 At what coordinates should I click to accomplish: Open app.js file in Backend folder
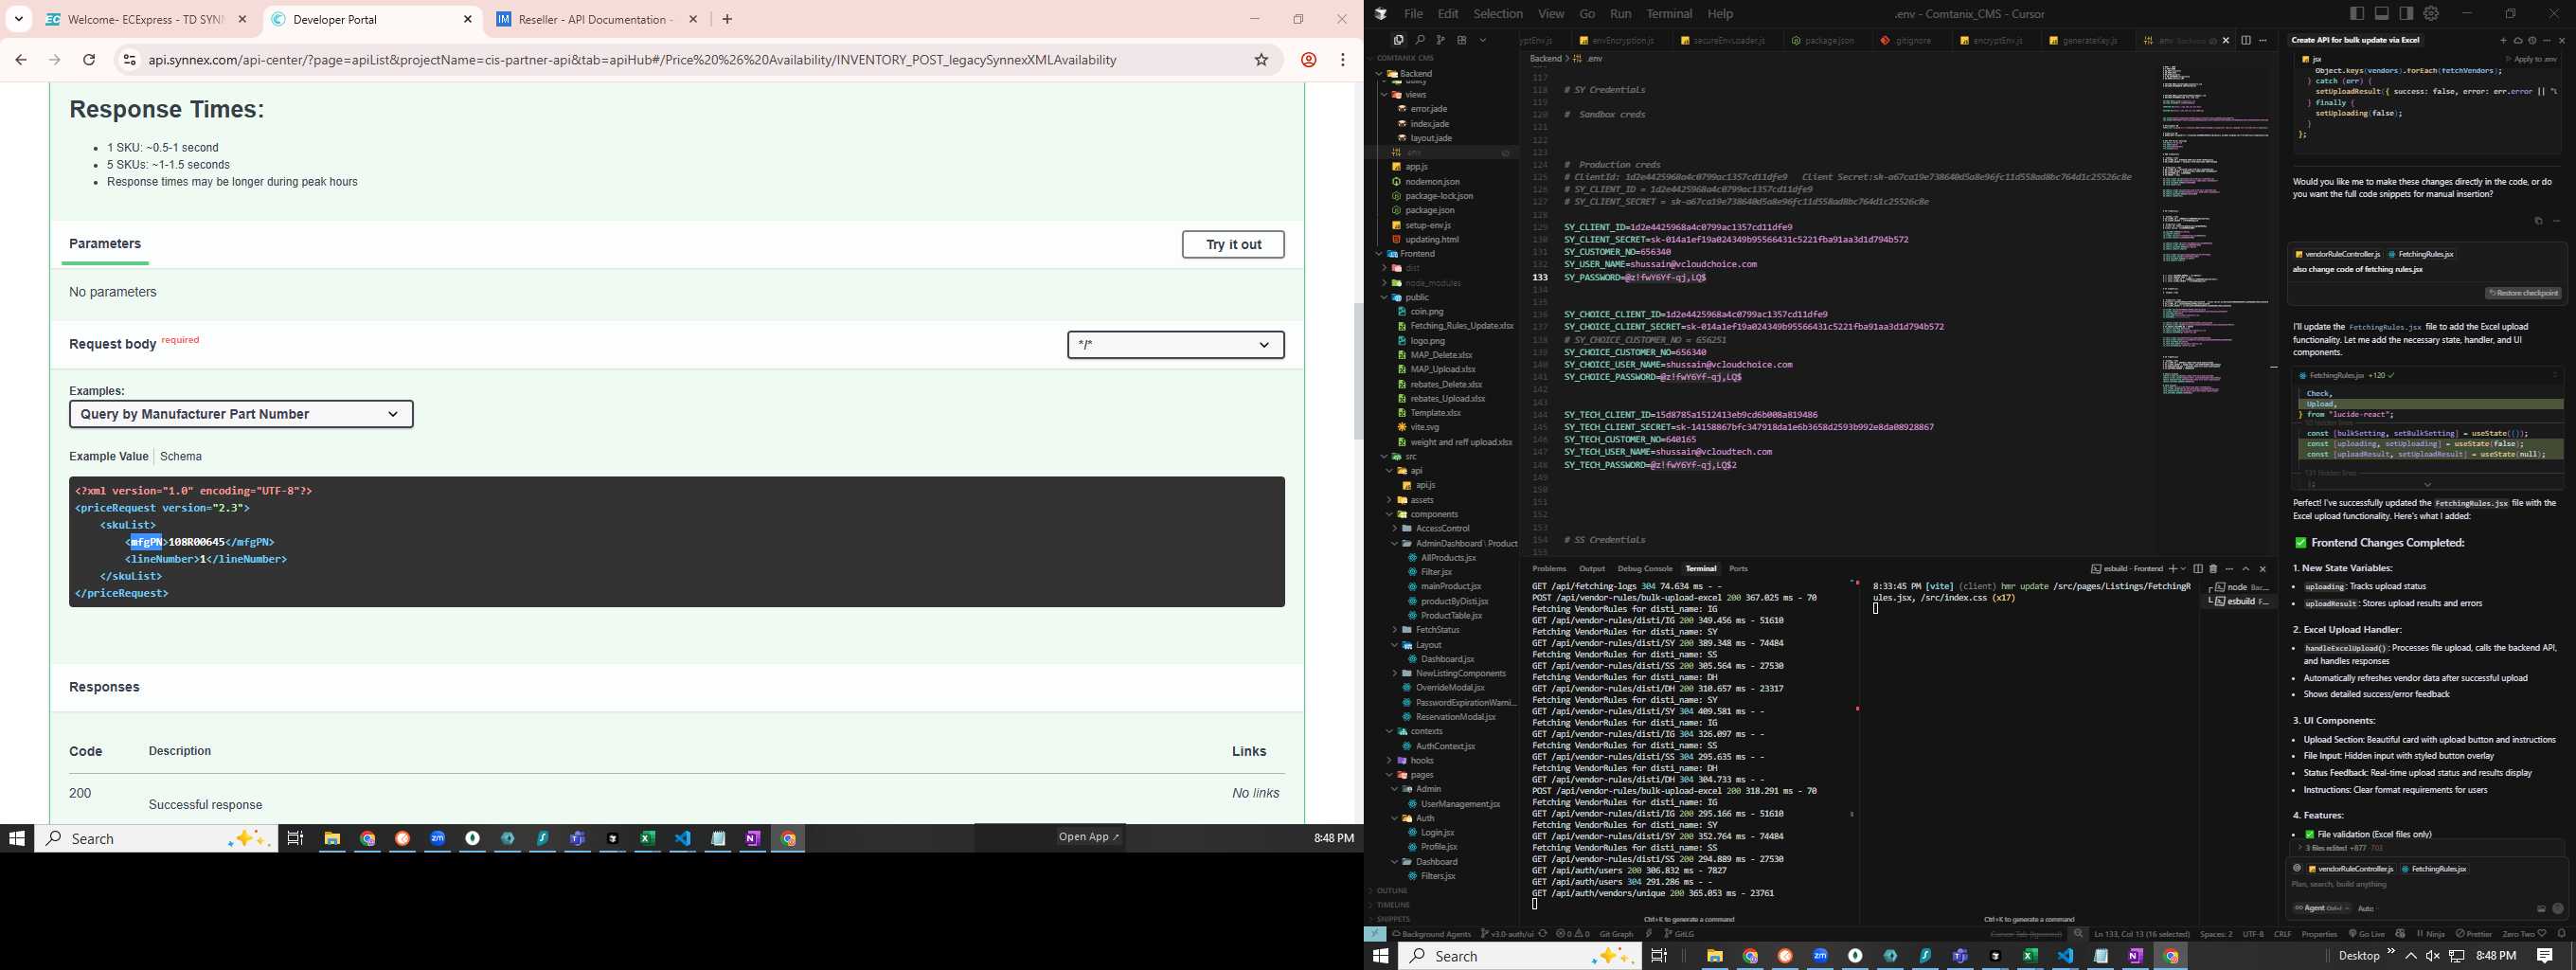pos(1416,167)
